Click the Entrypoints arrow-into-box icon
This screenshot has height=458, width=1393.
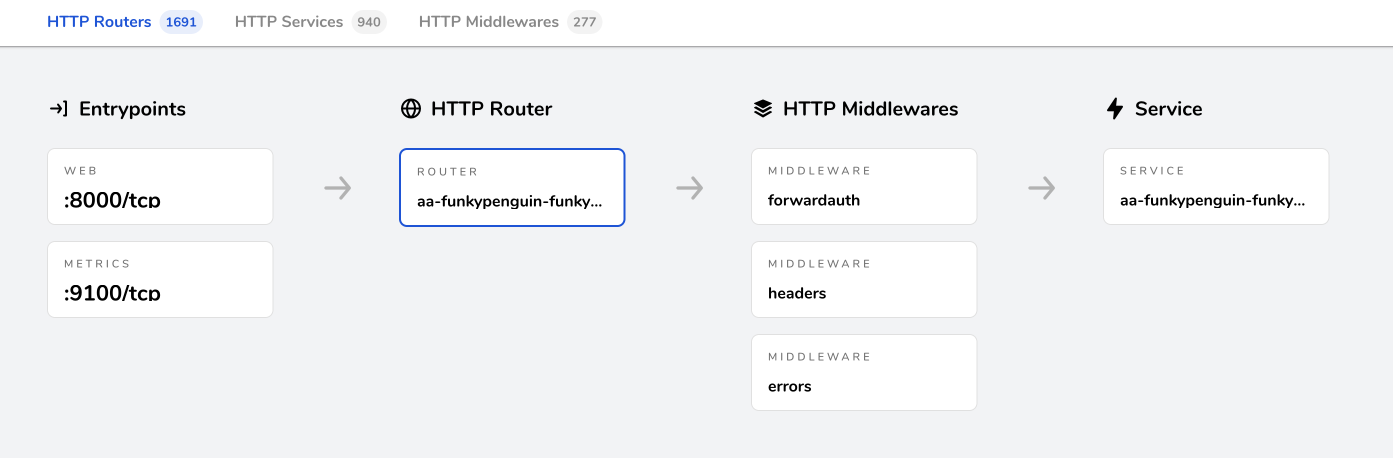click(58, 109)
